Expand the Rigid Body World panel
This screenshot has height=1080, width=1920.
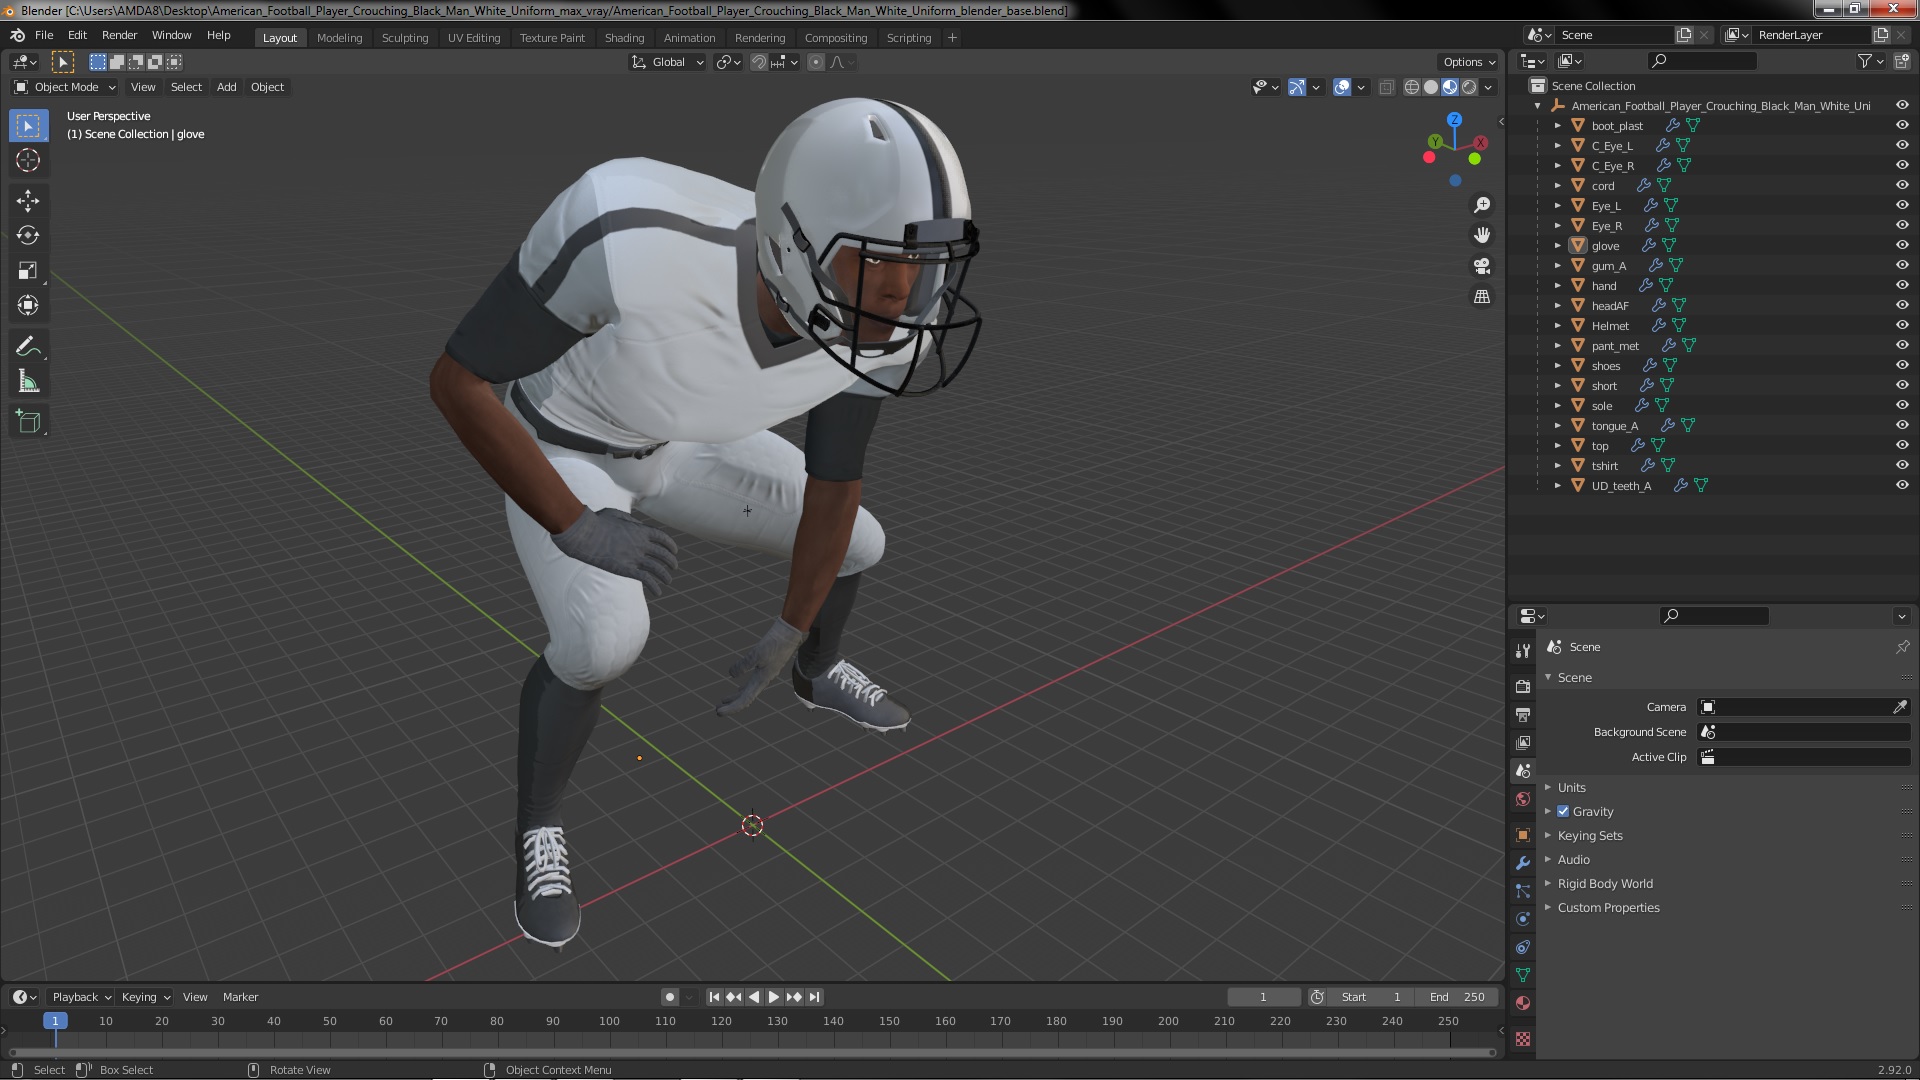pyautogui.click(x=1604, y=883)
